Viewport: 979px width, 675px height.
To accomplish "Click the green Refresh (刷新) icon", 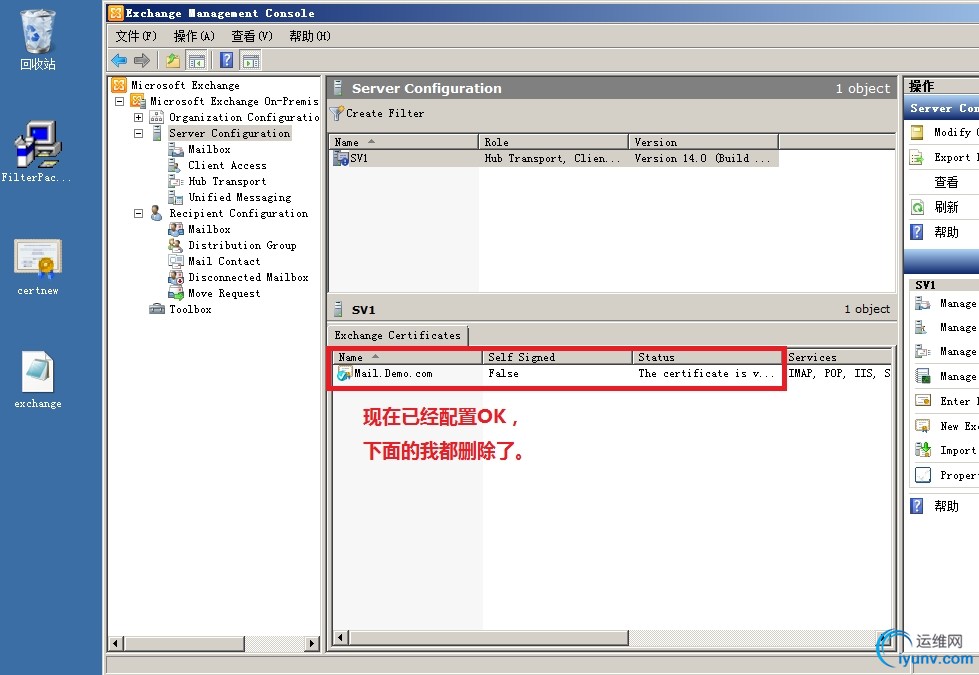I will tap(917, 207).
